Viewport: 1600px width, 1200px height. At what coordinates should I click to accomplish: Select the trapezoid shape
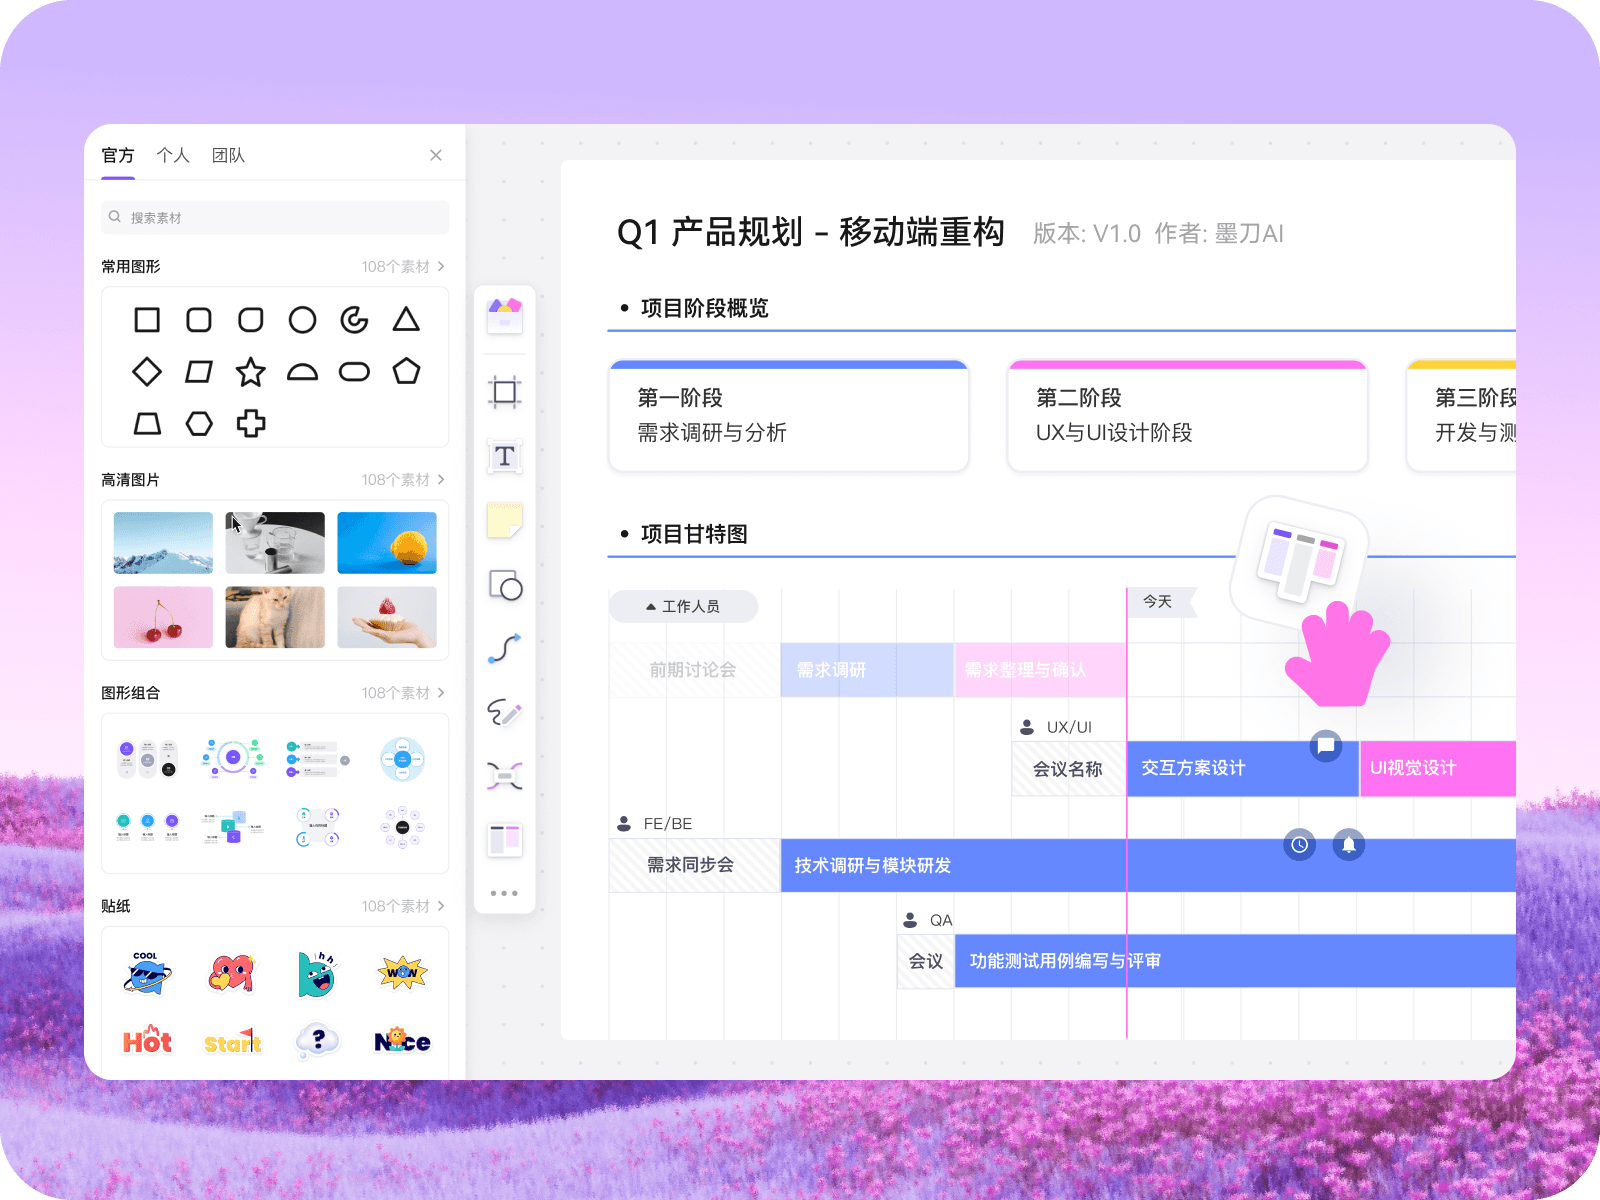[147, 424]
